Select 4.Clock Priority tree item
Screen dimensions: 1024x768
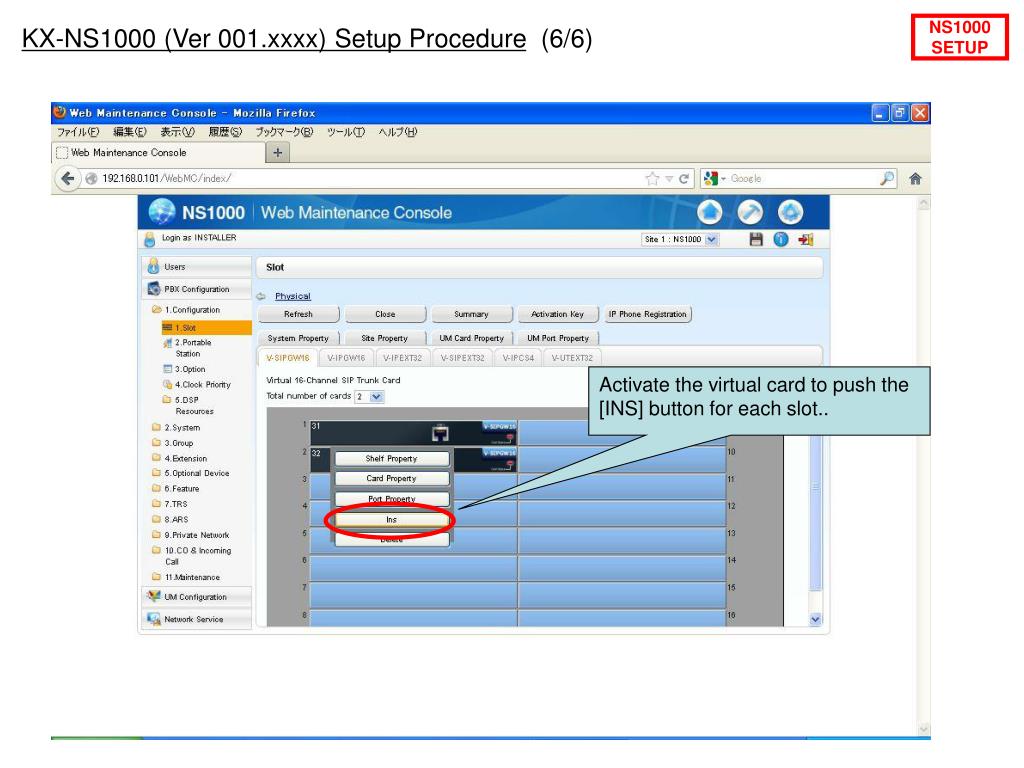(x=197, y=385)
